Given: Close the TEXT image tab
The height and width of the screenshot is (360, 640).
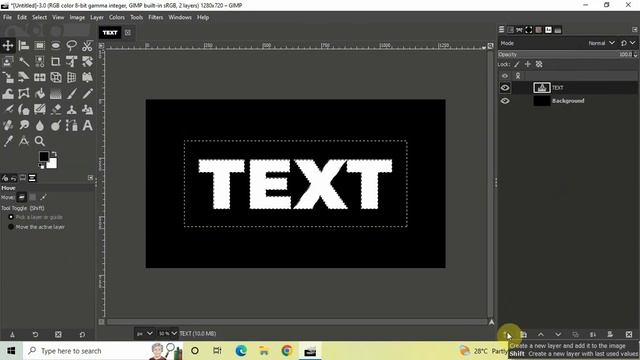Looking at the screenshot, I should pos(128,33).
